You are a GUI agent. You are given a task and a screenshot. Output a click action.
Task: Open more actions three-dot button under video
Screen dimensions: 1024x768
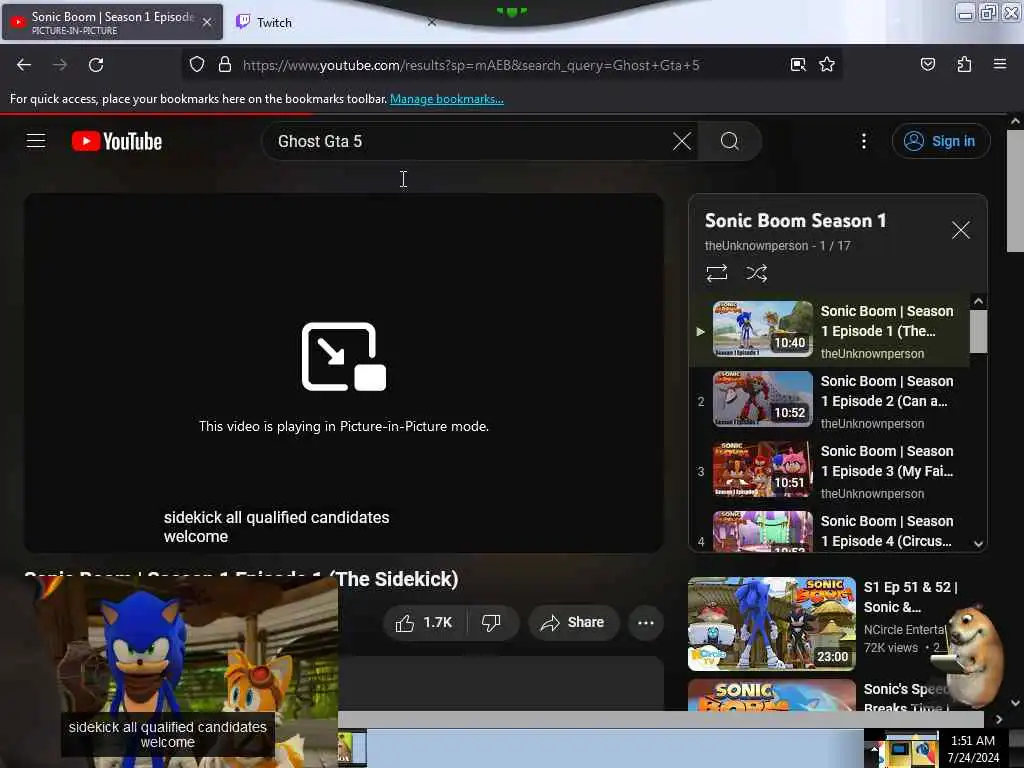[645, 622]
